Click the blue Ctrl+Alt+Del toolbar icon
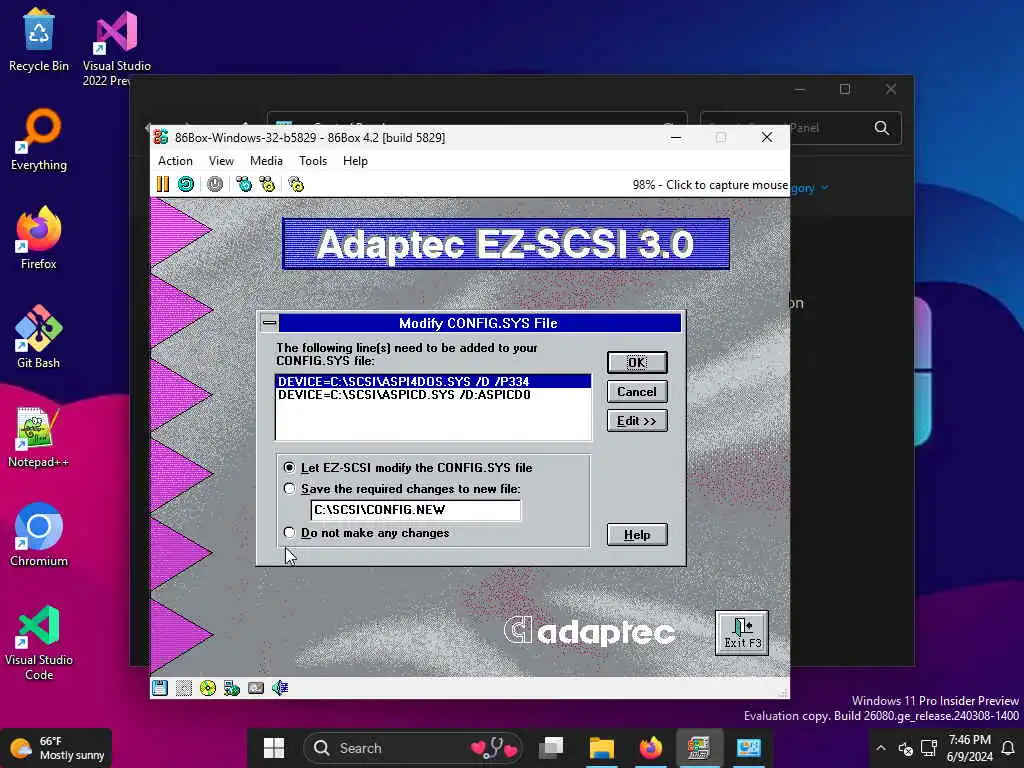Image resolution: width=1024 pixels, height=768 pixels. (244, 184)
